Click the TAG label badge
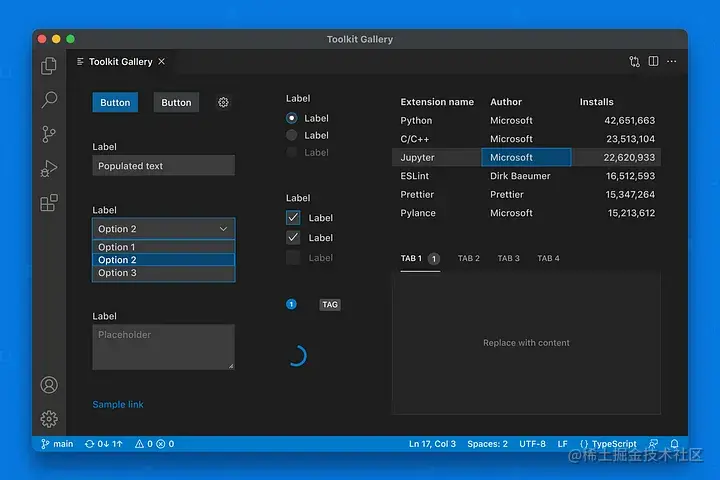Screen dimensions: 720x480 click(330, 305)
